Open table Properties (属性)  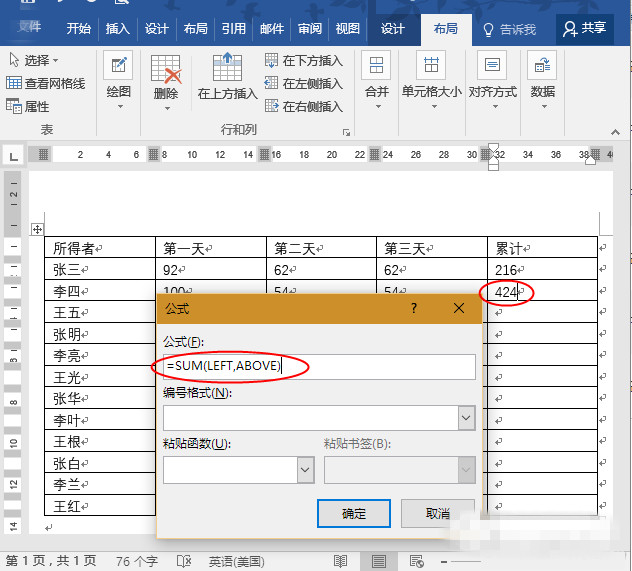click(x=28, y=107)
